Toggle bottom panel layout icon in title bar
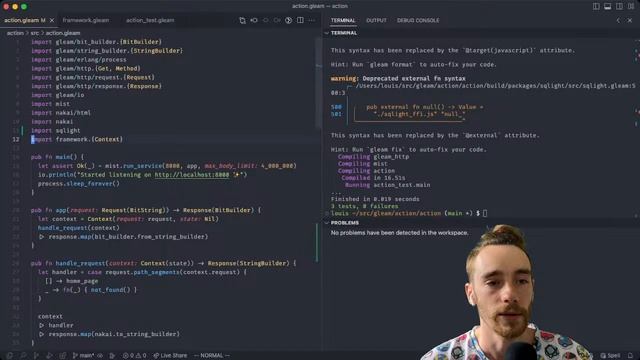Screen dimensions: 640x360 (608, 6)
